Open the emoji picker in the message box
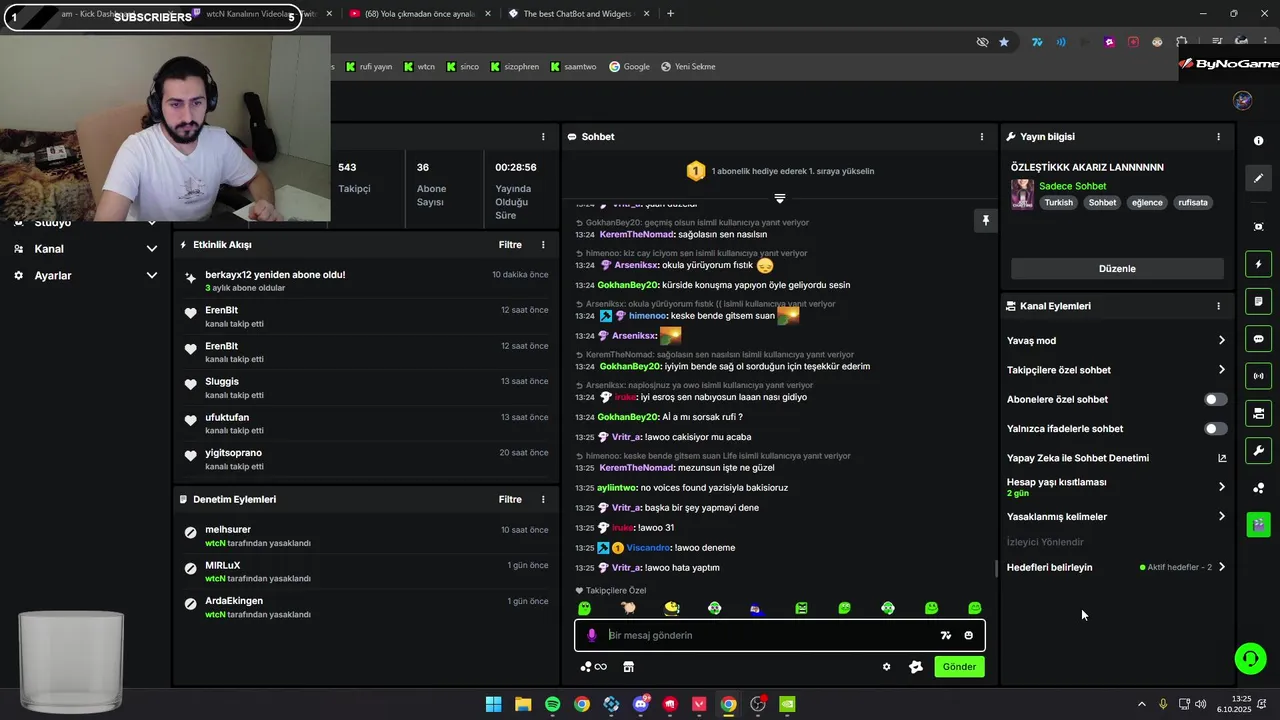Viewport: 1280px width, 720px height. [968, 635]
